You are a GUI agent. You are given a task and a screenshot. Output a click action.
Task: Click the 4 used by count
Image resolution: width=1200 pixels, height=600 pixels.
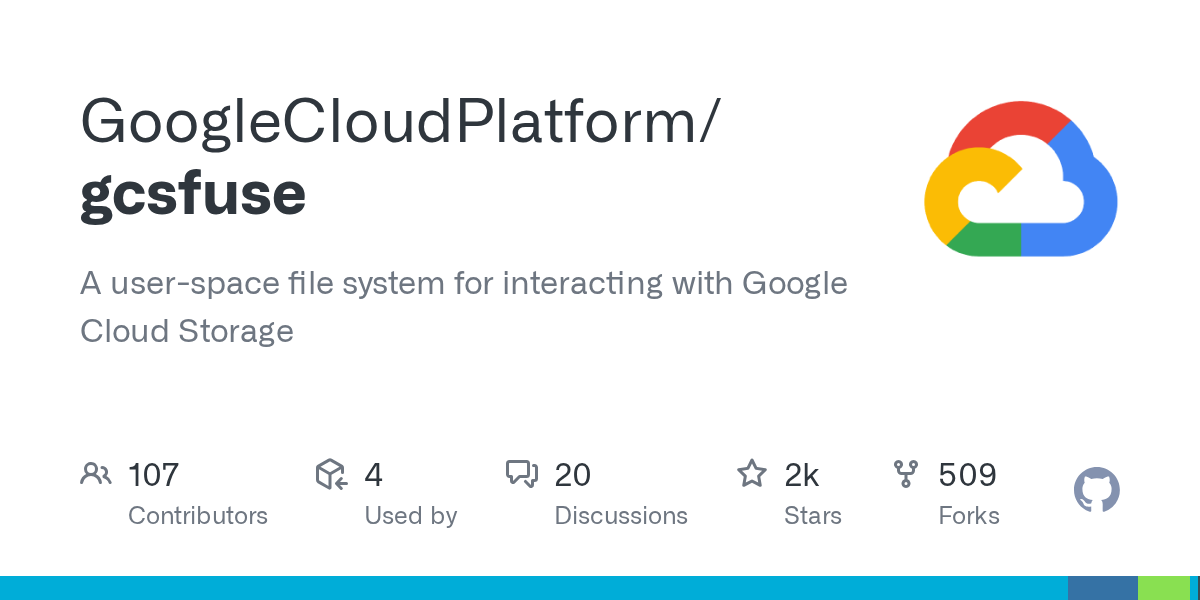point(373,474)
